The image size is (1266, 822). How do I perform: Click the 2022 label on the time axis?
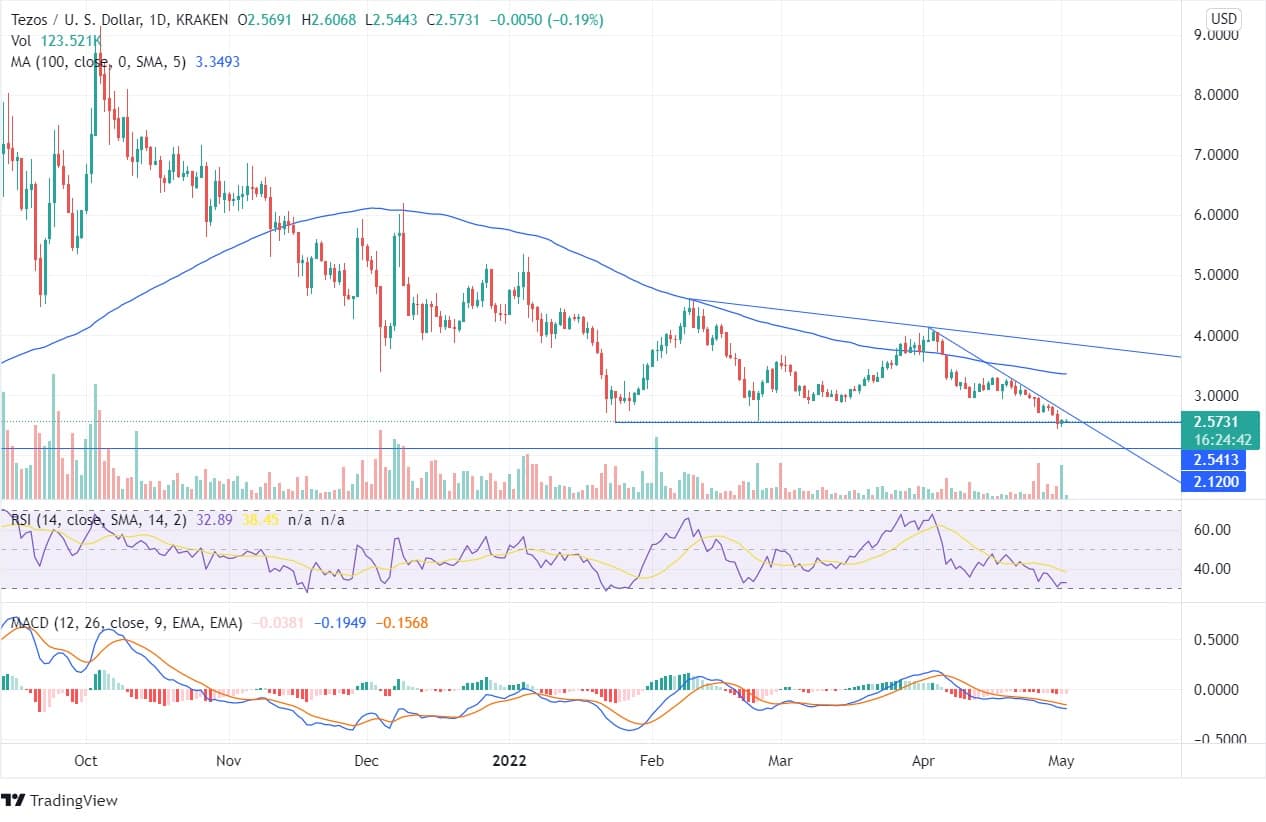(x=510, y=761)
